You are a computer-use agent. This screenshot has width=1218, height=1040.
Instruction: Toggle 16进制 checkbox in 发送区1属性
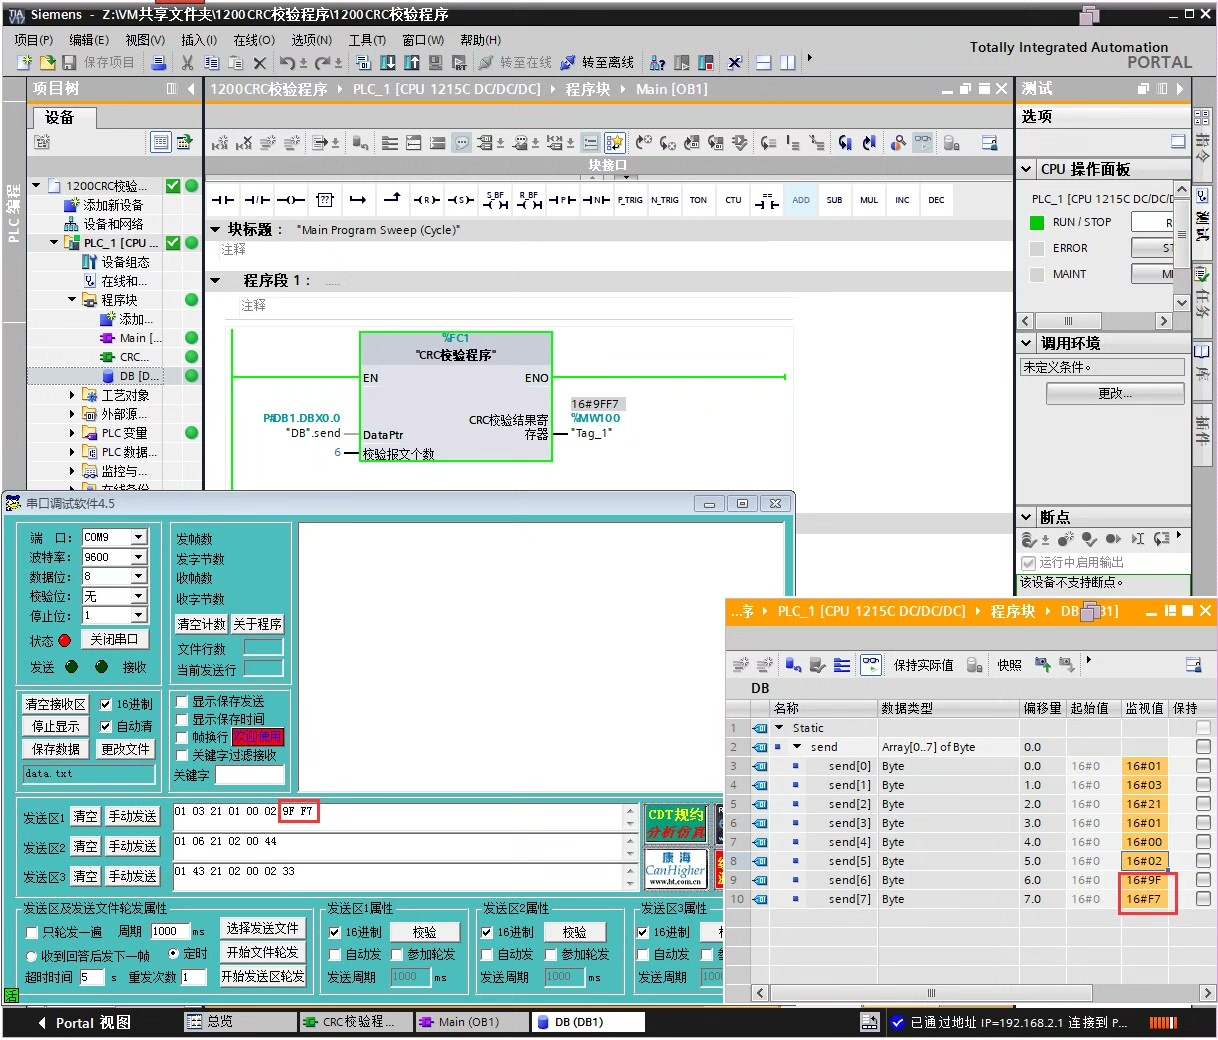tap(335, 932)
